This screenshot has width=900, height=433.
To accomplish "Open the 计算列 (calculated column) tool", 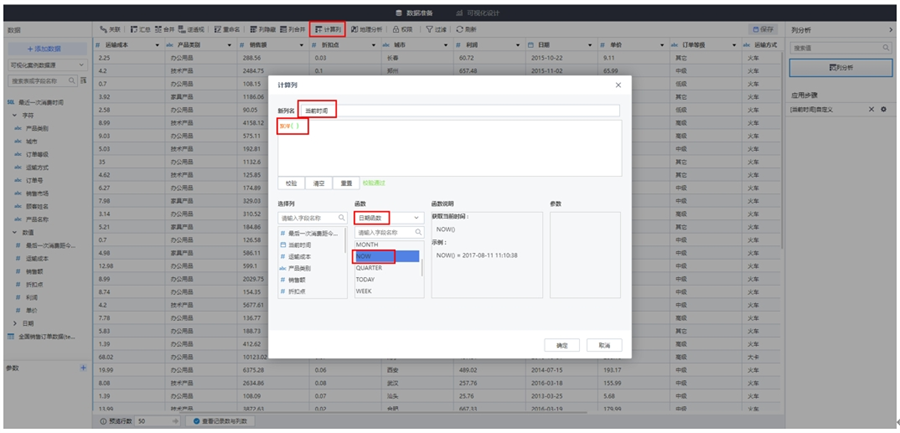I will (327, 30).
